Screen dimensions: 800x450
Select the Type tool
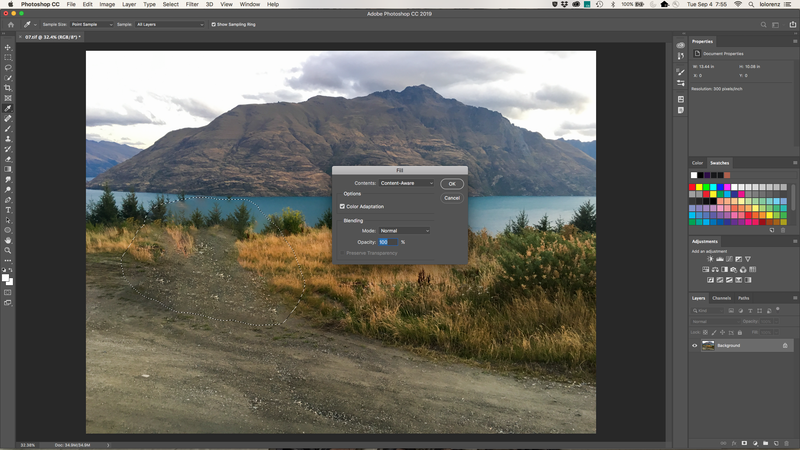click(8, 210)
